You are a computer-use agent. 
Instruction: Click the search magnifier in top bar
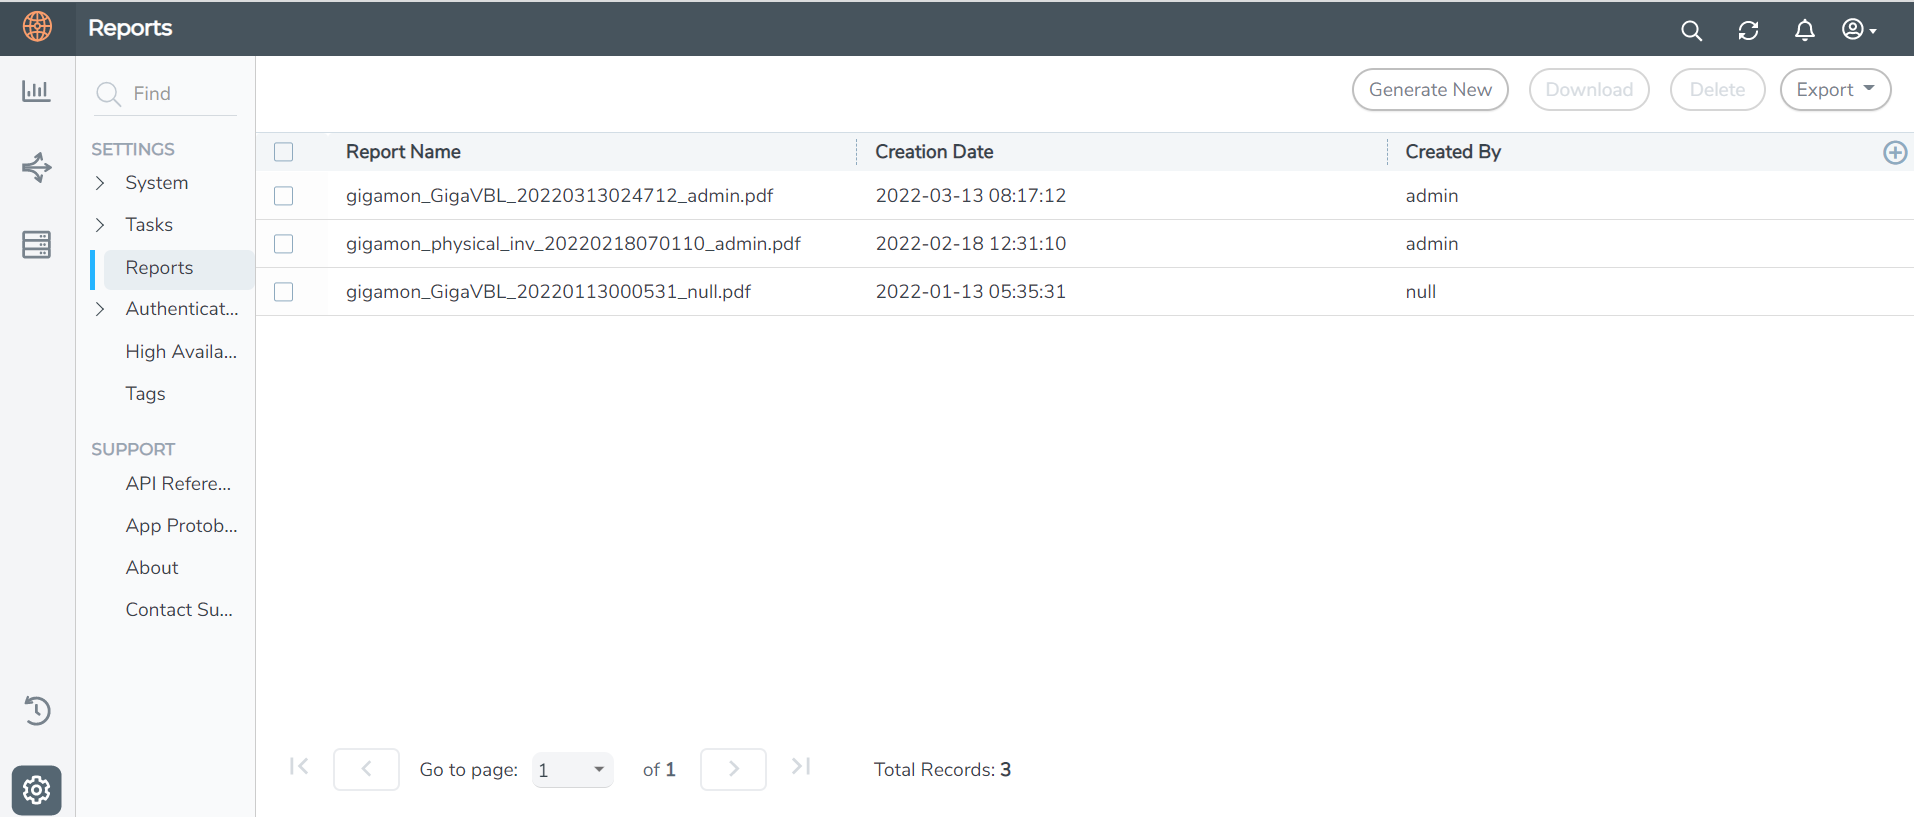point(1691,30)
